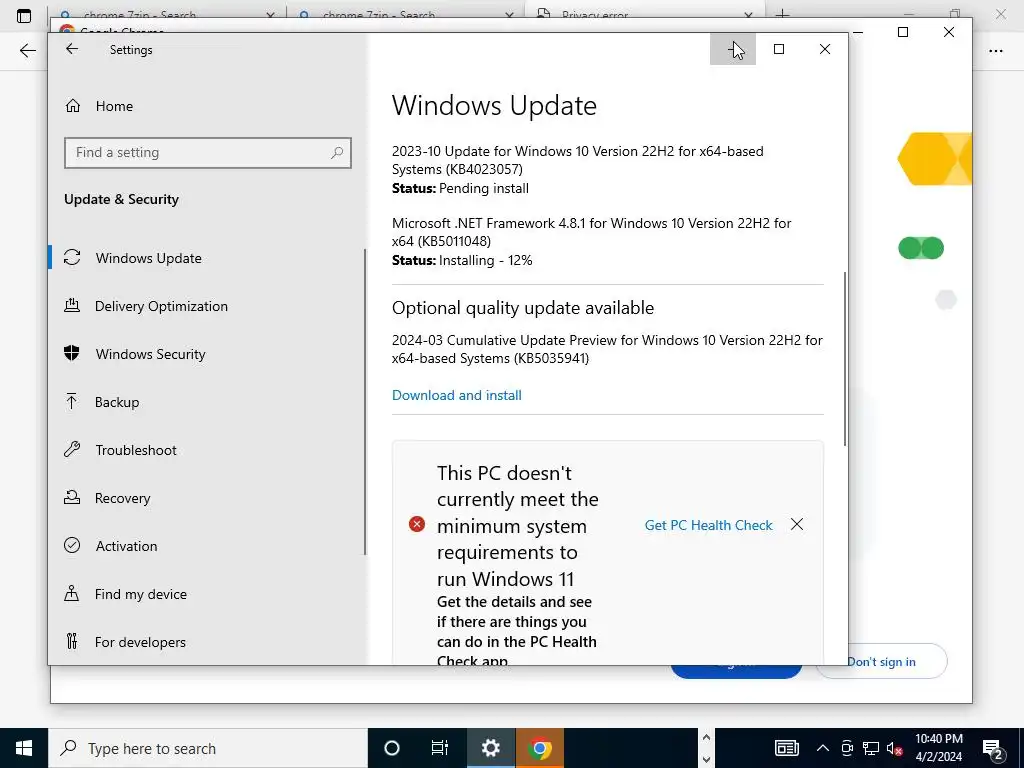The height and width of the screenshot is (768, 1024).
Task: Open the browser three-dot menu
Action: pos(995,51)
